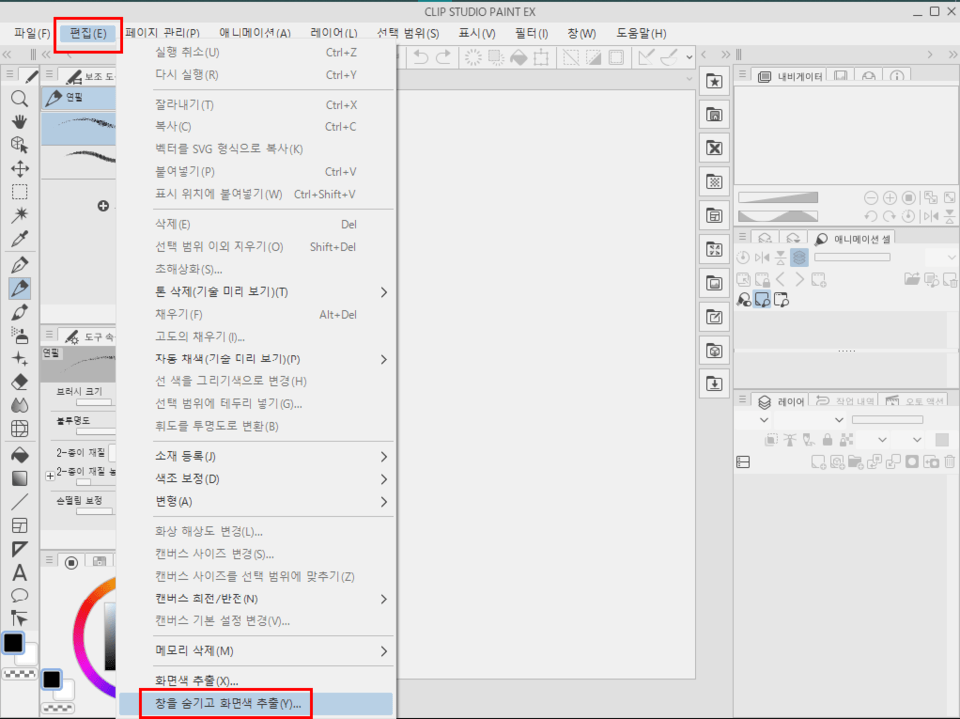
Task: Choose the Auto select wand tool
Action: click(19, 216)
